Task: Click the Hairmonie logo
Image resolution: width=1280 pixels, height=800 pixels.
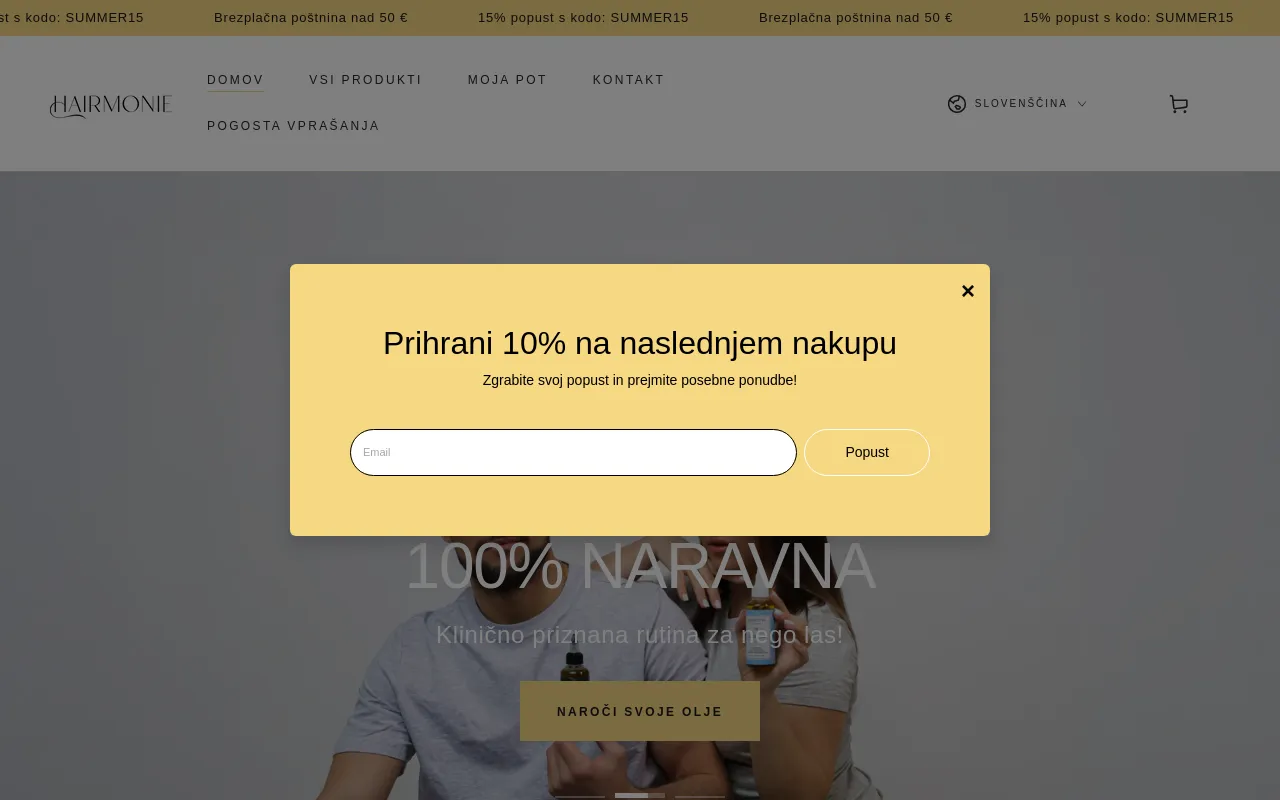Action: point(111,106)
